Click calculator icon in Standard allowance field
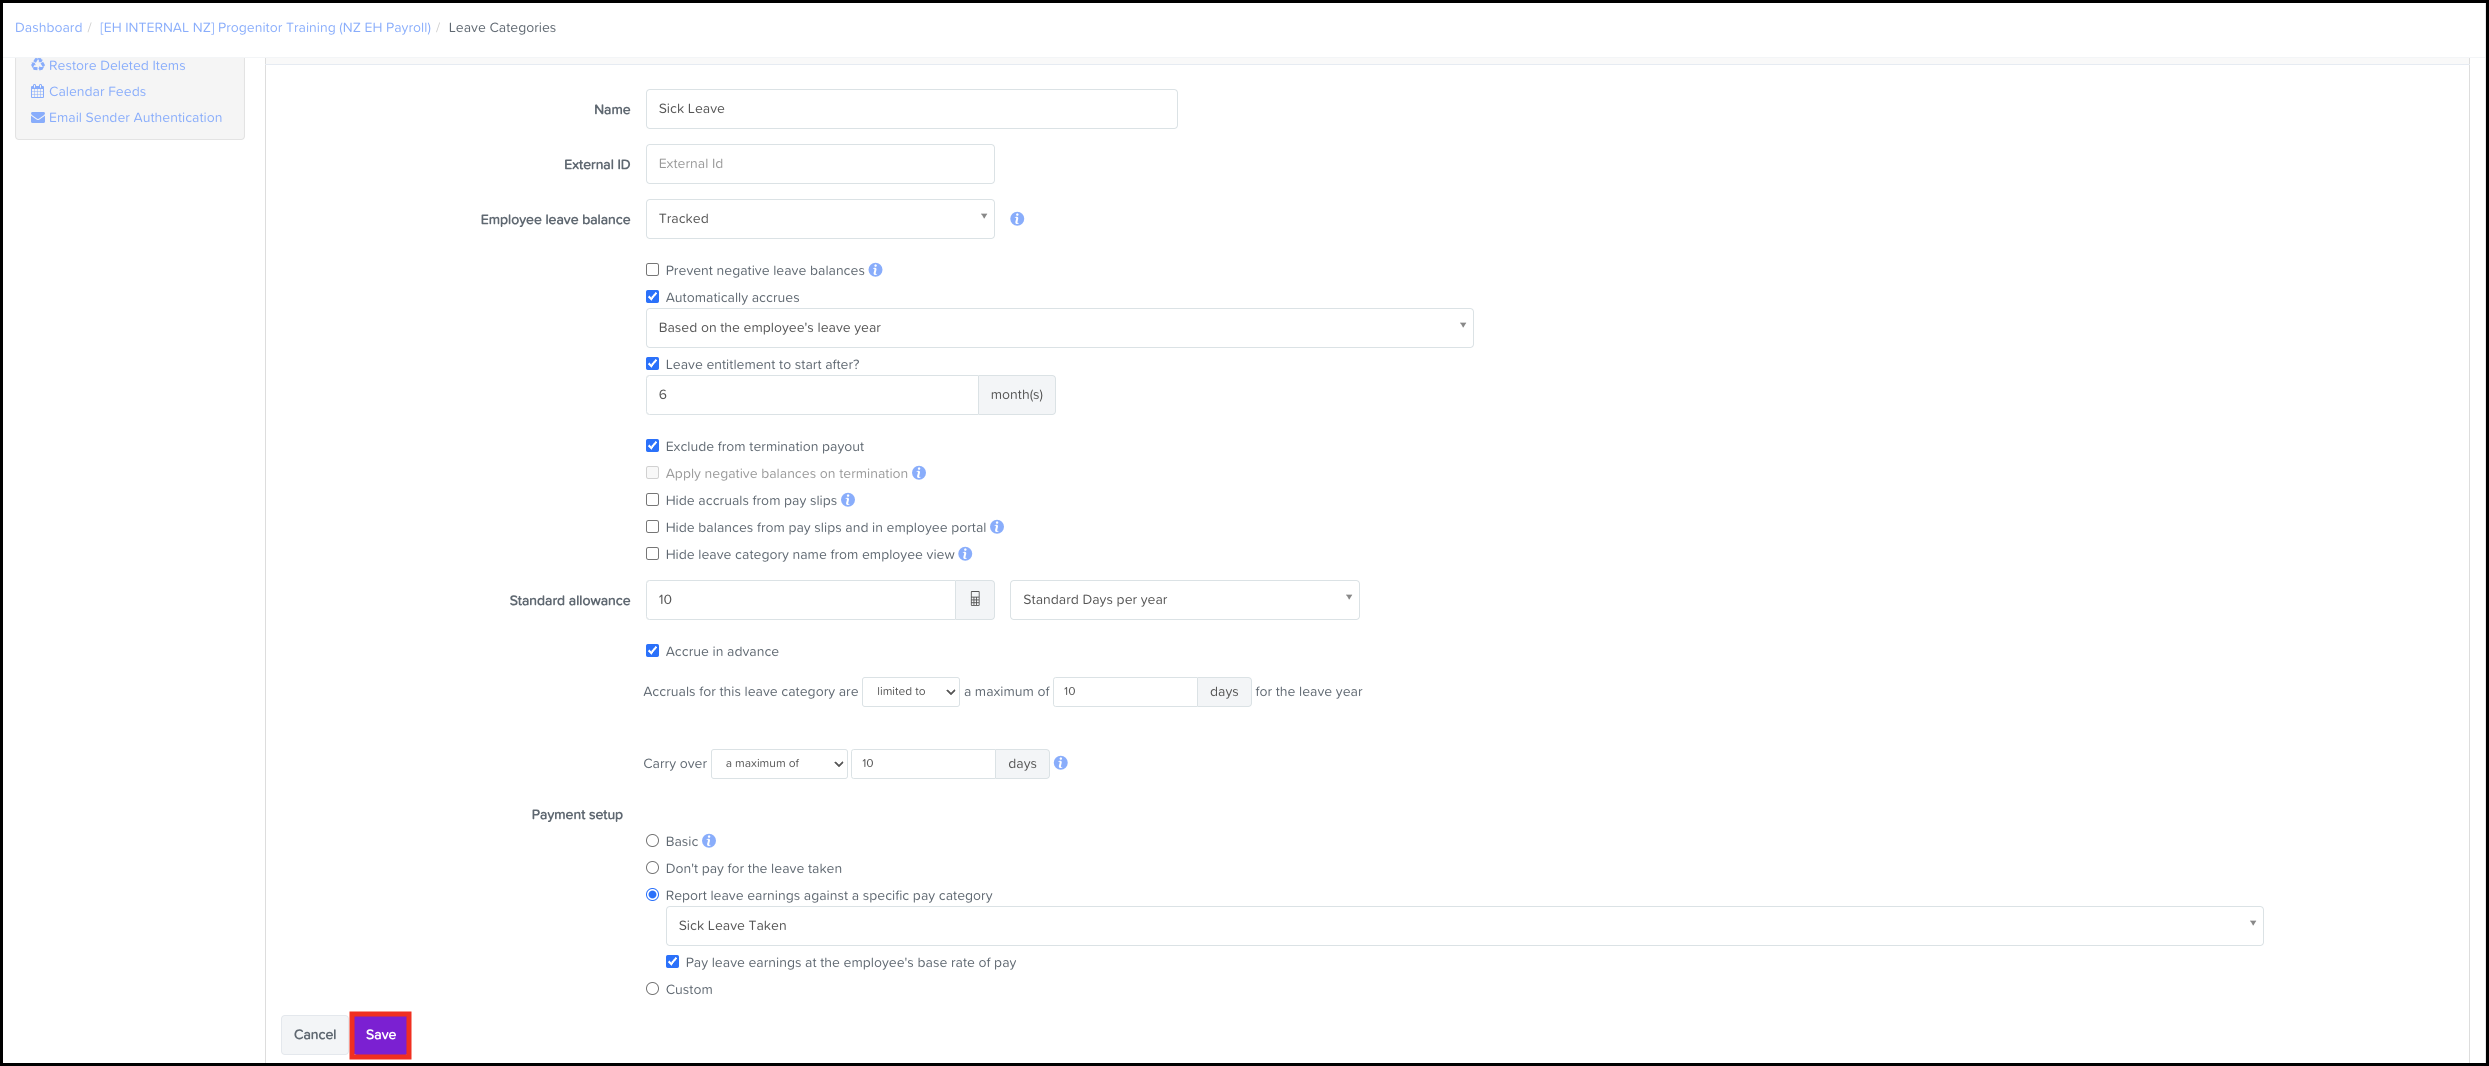 coord(975,600)
